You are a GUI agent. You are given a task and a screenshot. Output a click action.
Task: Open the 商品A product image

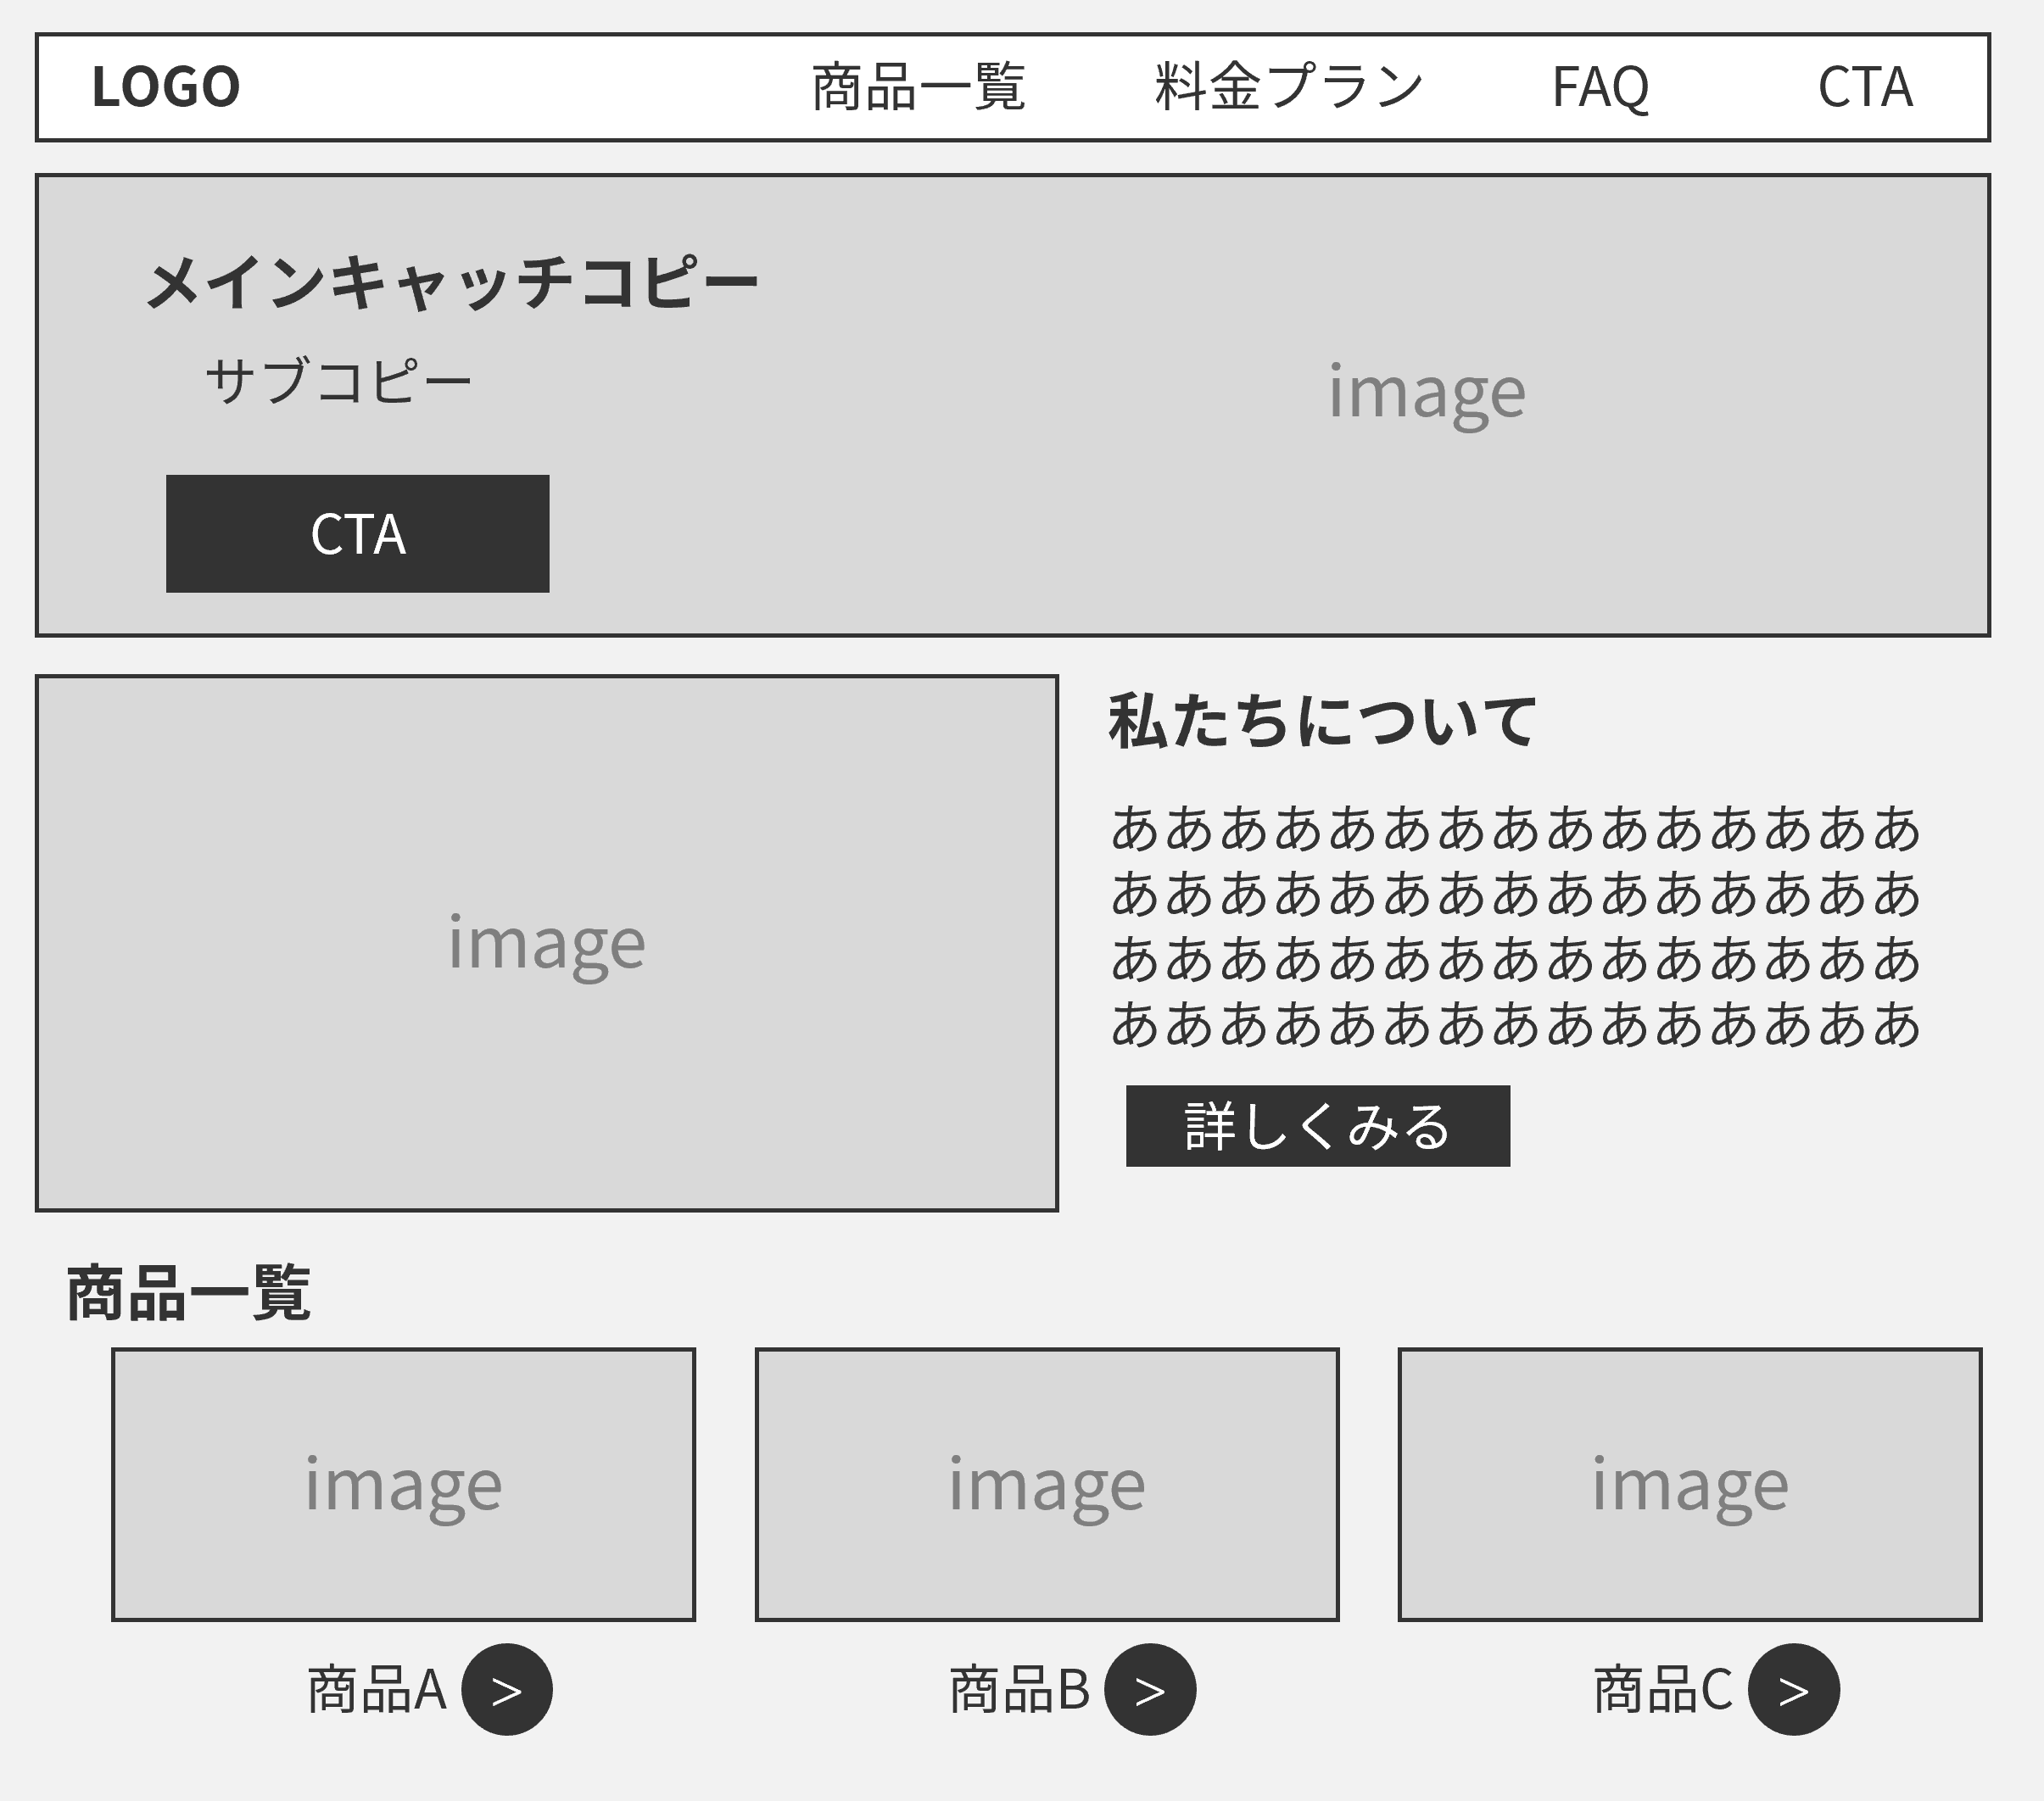pos(404,1483)
